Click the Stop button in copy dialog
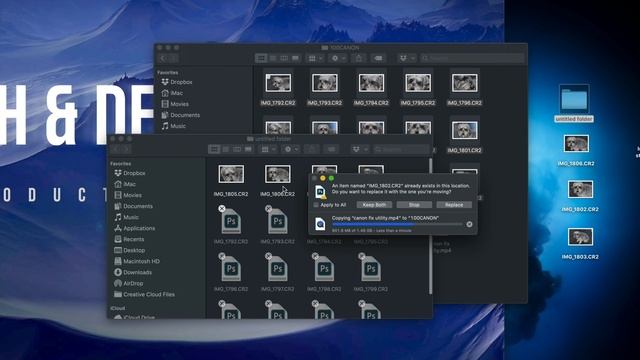 pyautogui.click(x=414, y=205)
